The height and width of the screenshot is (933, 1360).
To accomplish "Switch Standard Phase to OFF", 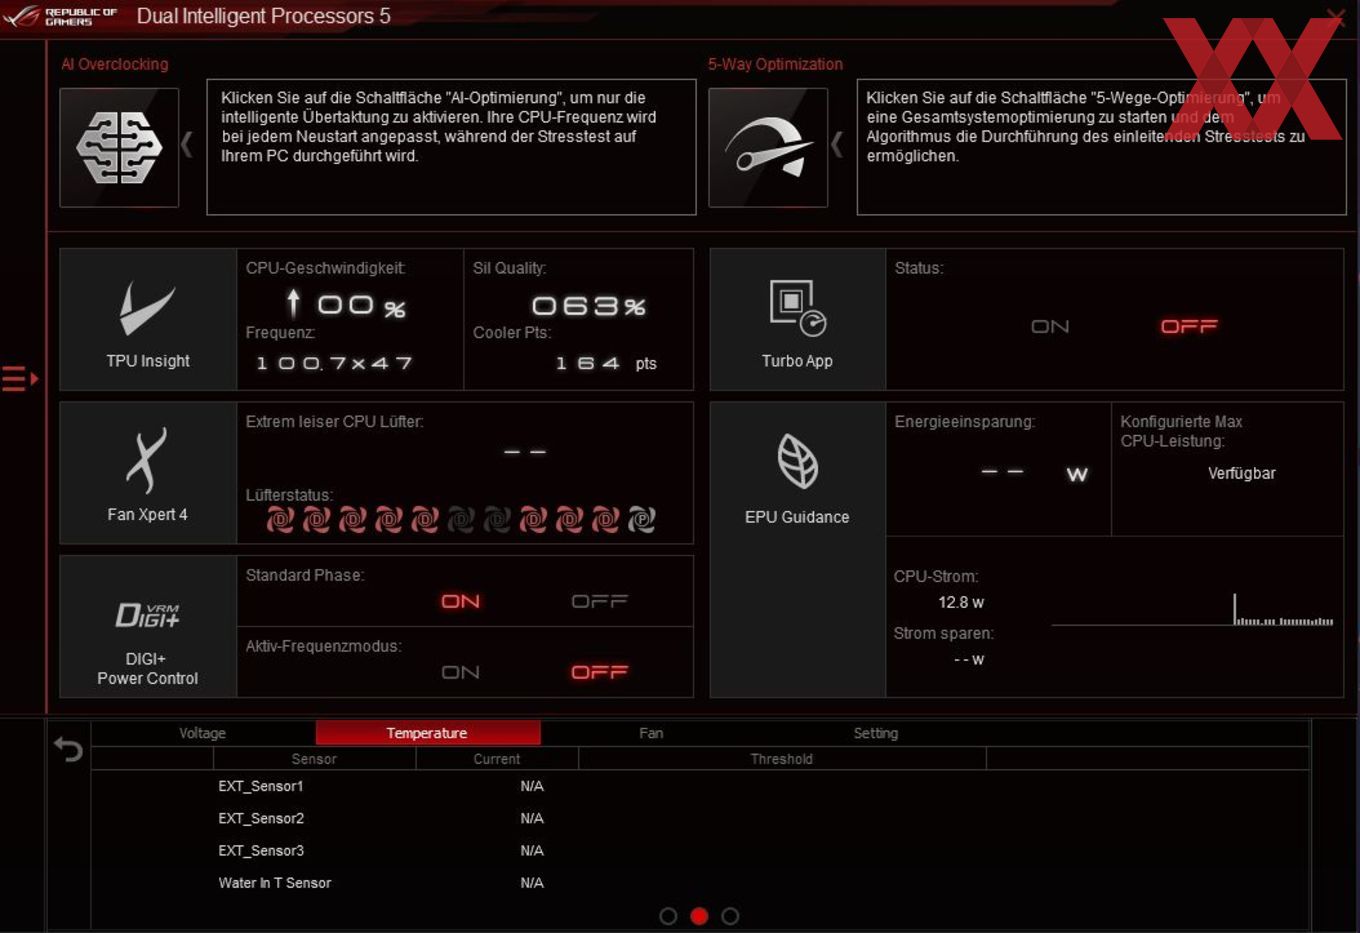I will click(x=599, y=601).
